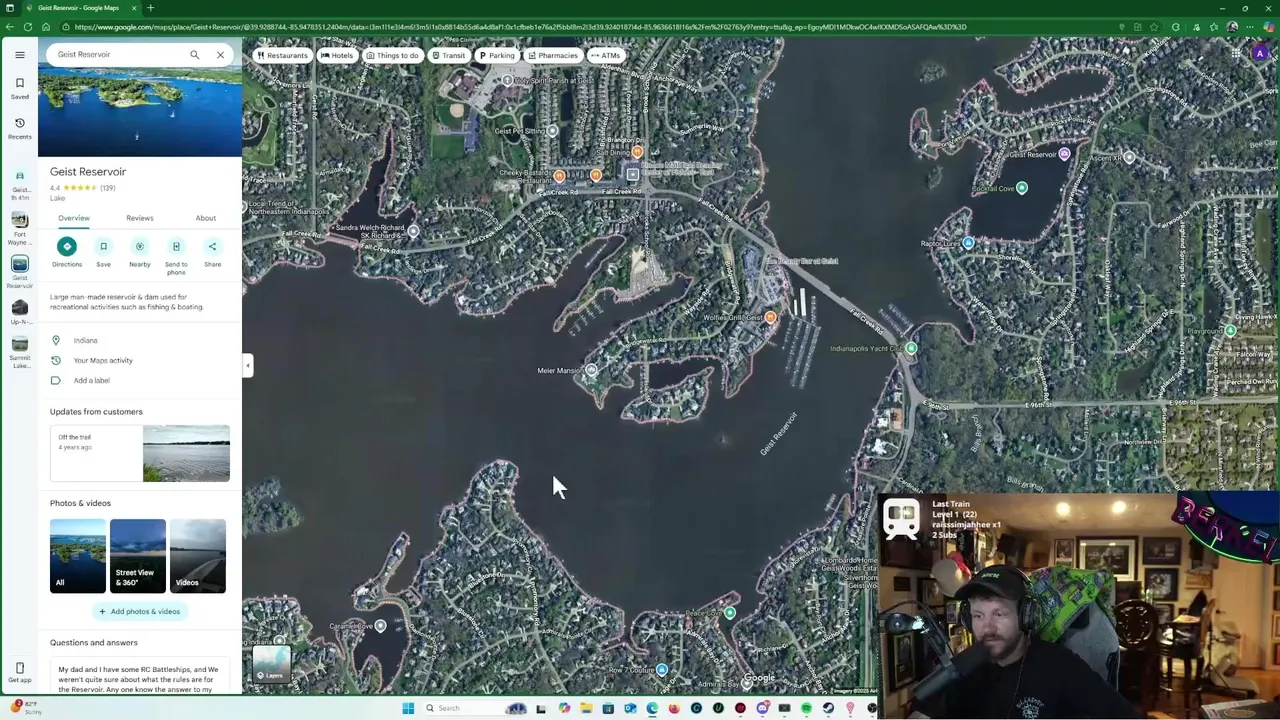Search Nearby Geist Reservoir

coord(139,252)
